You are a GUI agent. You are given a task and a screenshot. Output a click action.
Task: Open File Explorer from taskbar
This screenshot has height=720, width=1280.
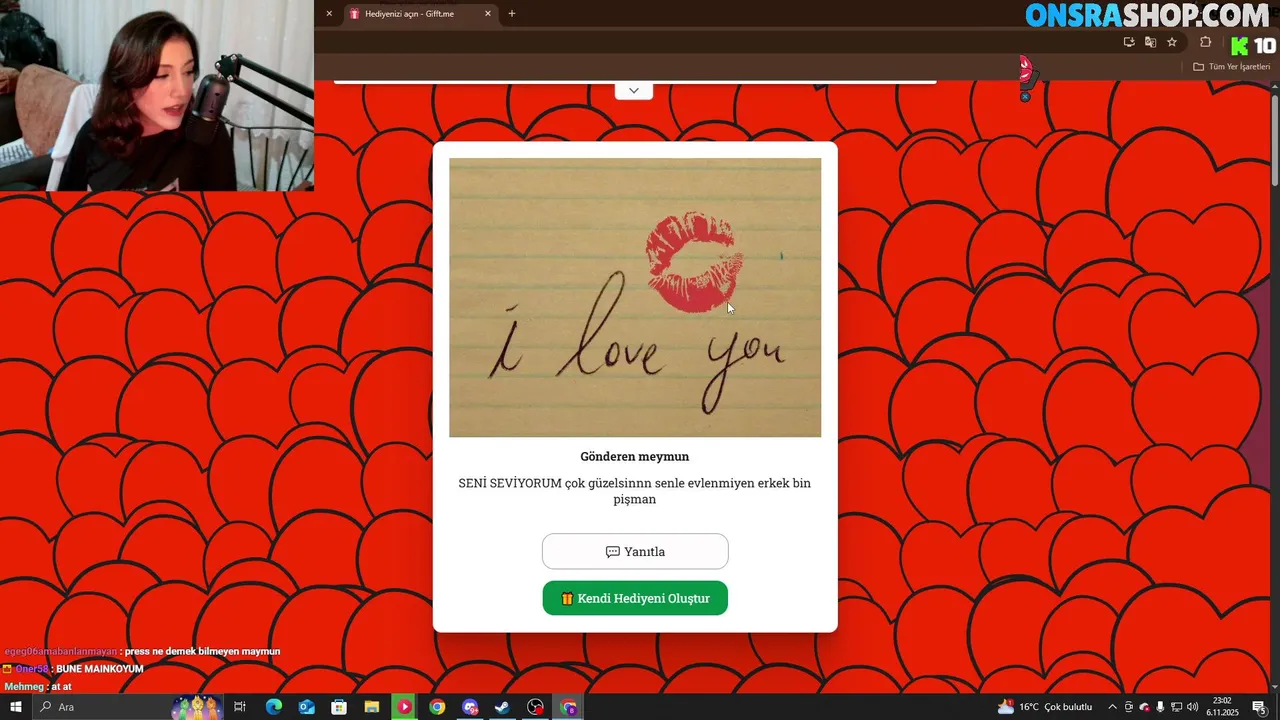coord(372,707)
